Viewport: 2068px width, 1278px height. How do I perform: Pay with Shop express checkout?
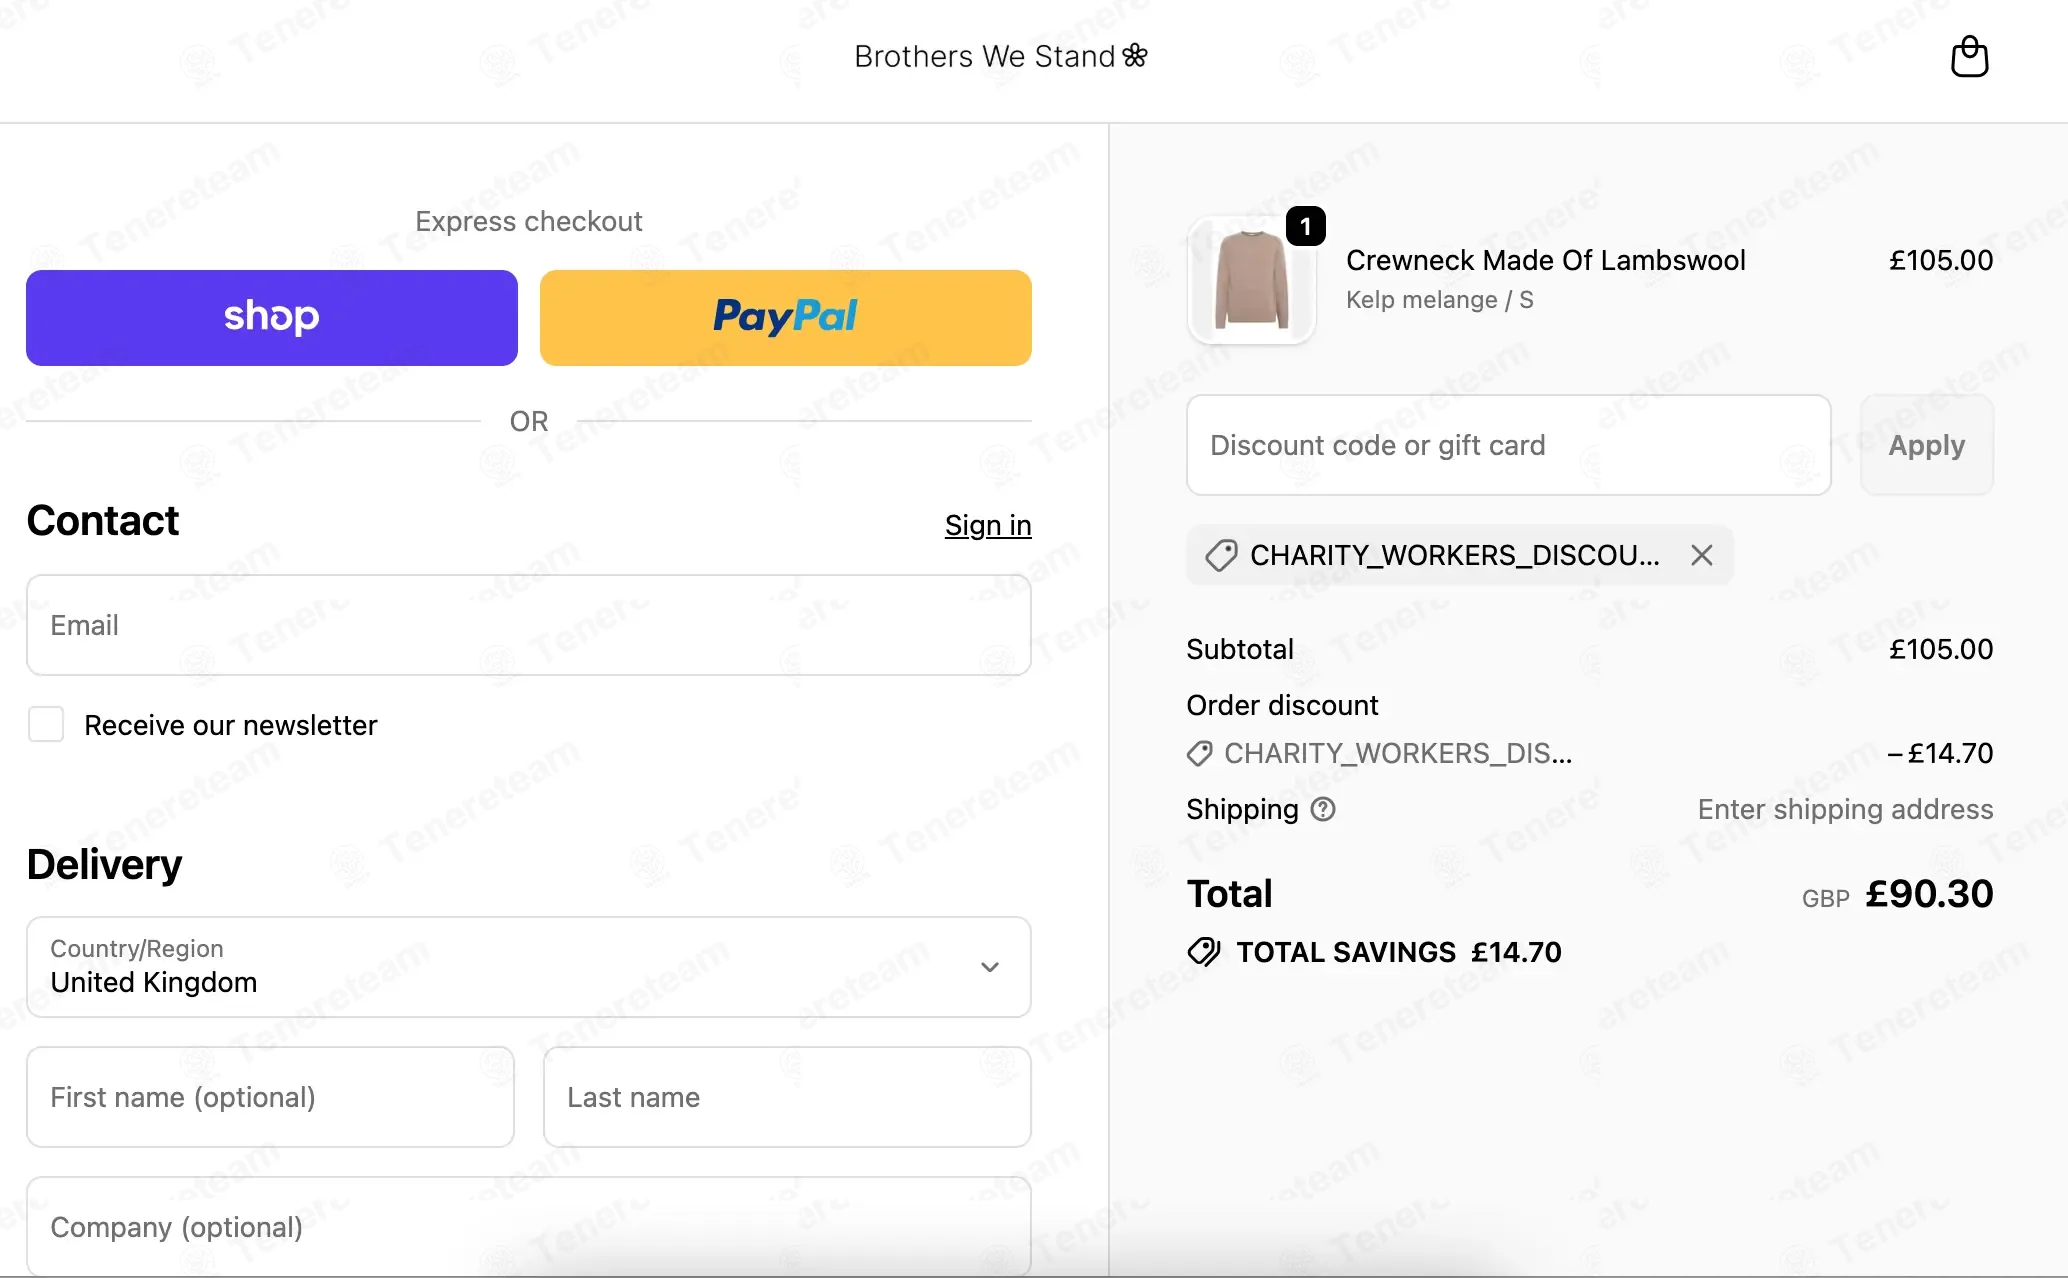(x=272, y=318)
